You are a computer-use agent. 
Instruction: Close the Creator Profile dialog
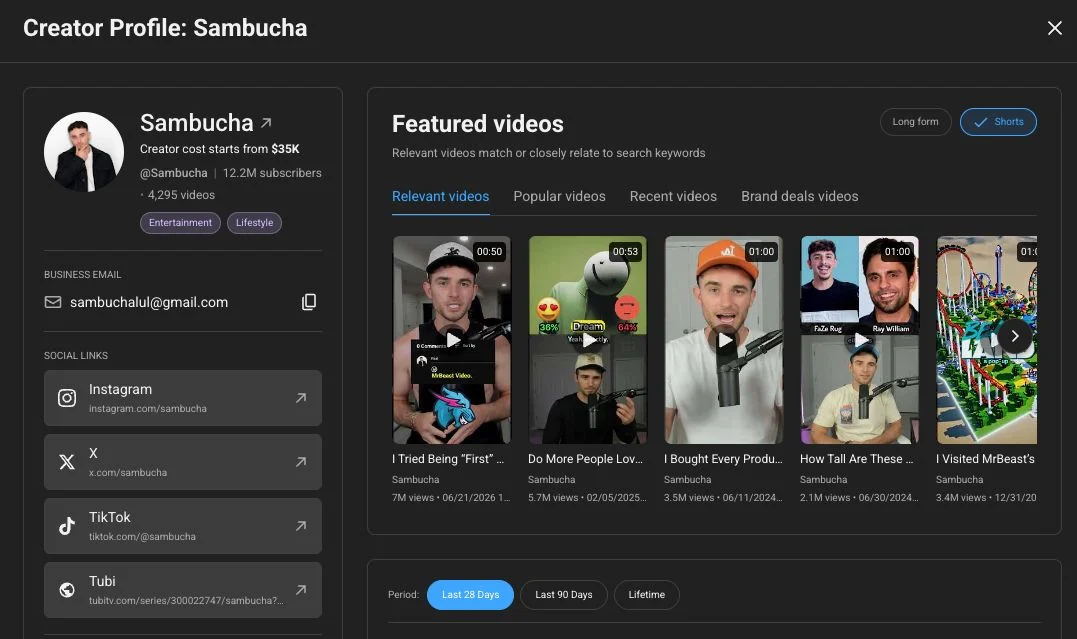pyautogui.click(x=1054, y=28)
